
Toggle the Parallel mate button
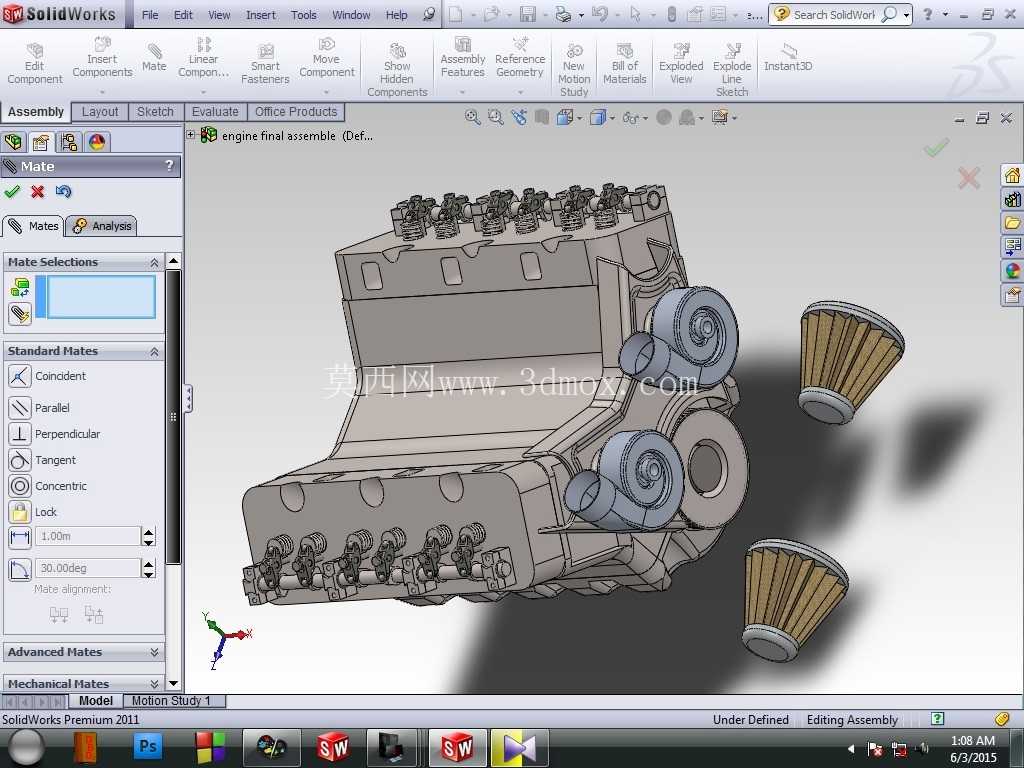point(20,408)
